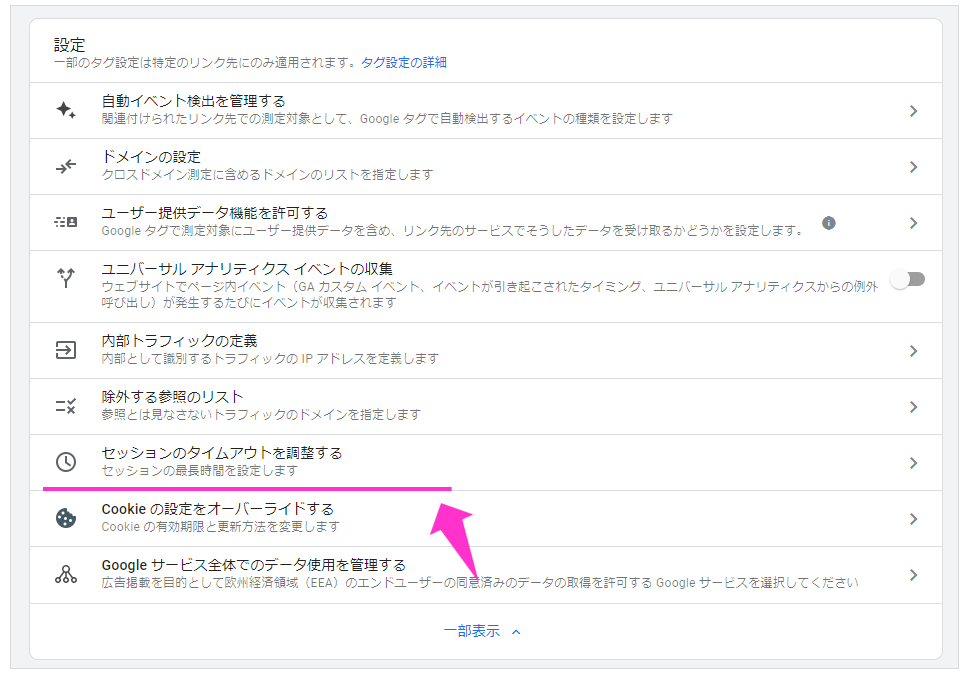Select セッションのタイムアウトを調整する title
The width and height of the screenshot is (967, 678).
(222, 453)
